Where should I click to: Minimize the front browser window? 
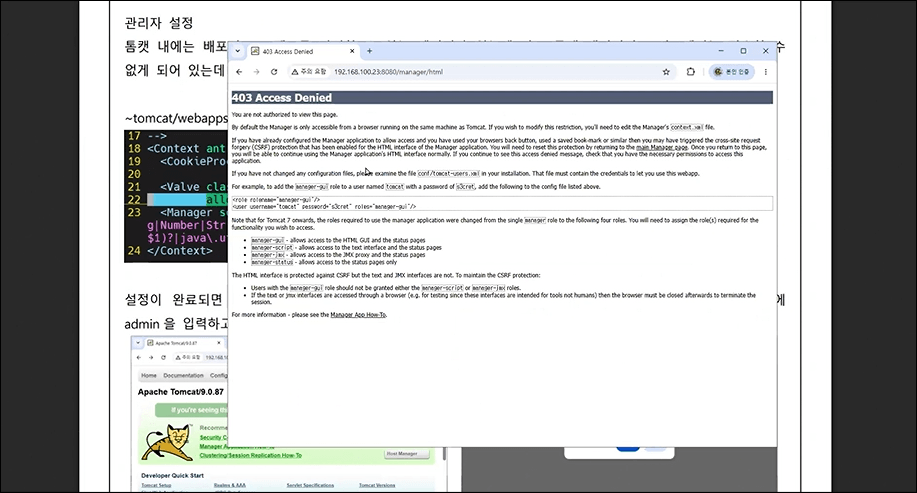point(721,51)
